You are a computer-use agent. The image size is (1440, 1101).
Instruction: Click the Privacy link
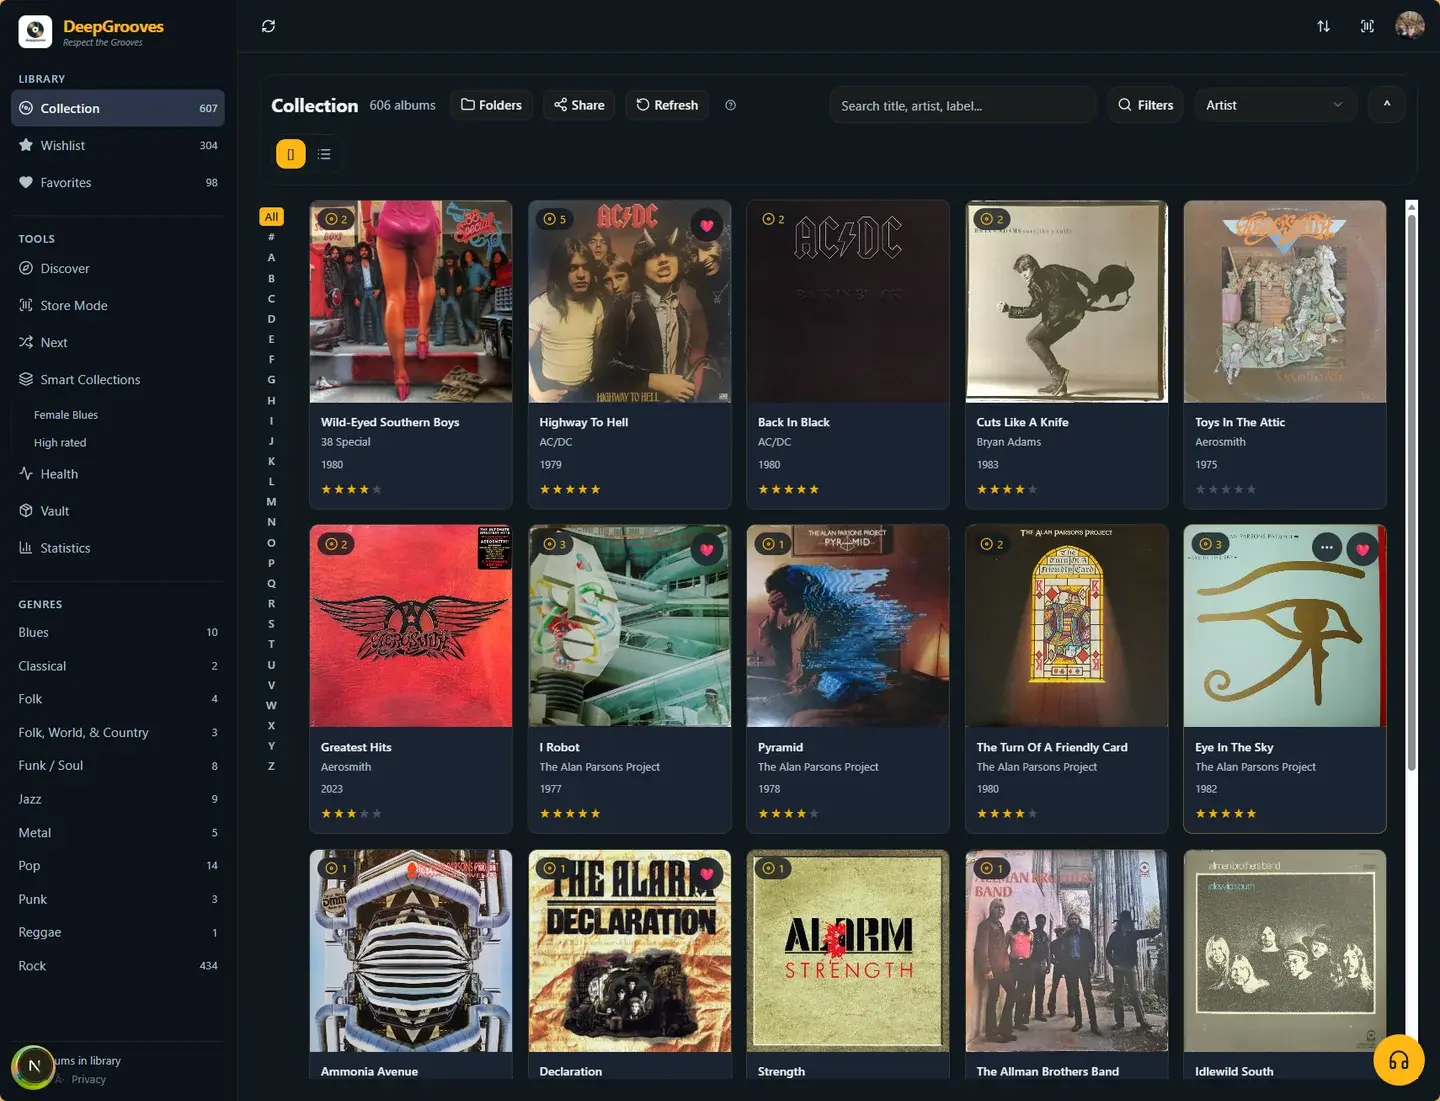tap(88, 1080)
